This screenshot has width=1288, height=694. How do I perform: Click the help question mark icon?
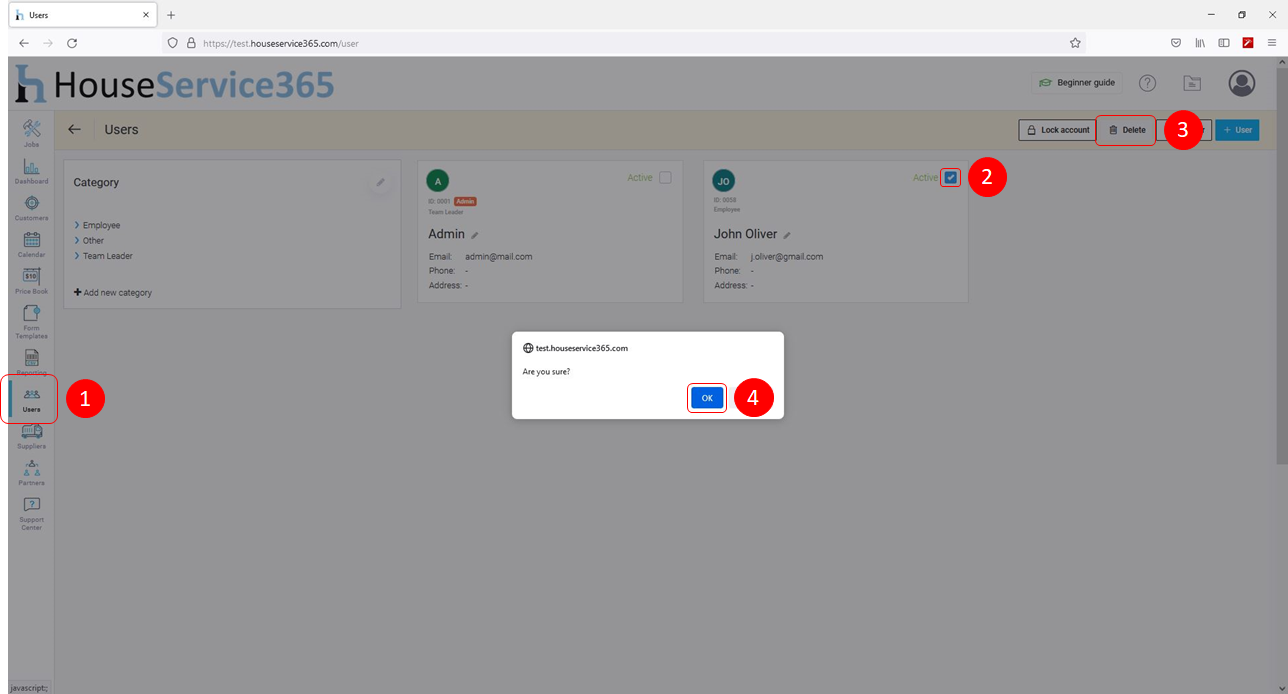(1147, 83)
